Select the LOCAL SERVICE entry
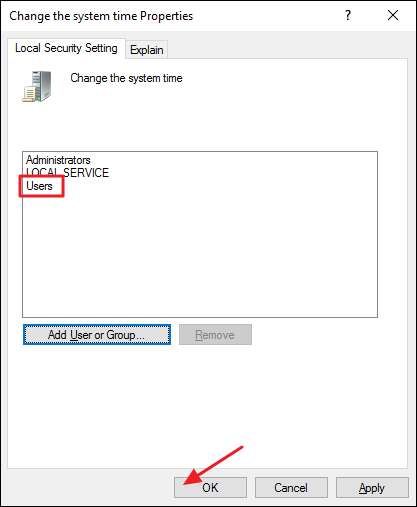417x507 pixels. 67,173
